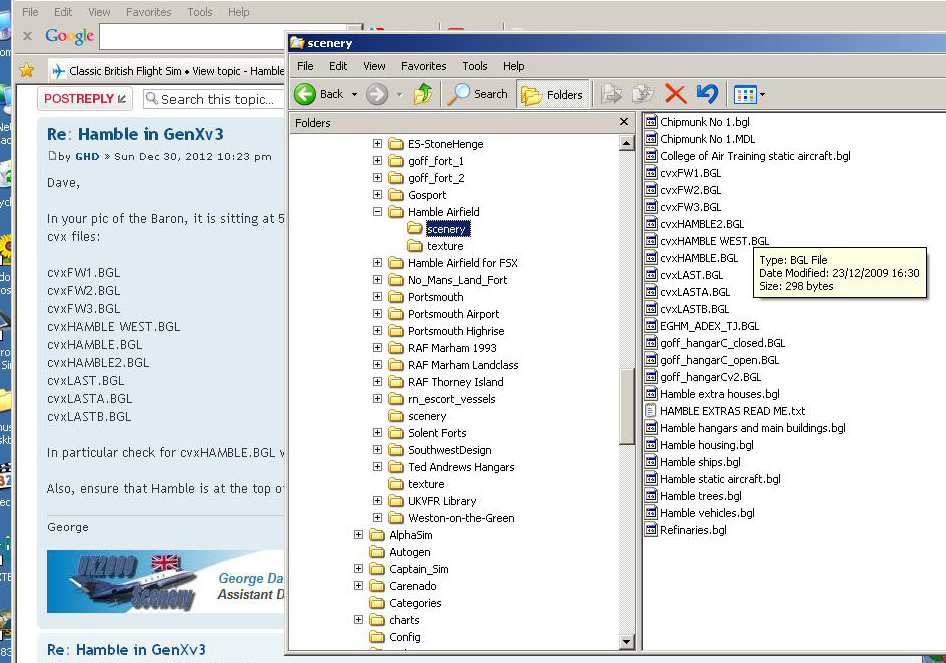Click the cvxHAMBLE2.BGL file icon
This screenshot has height=663, width=946.
(x=651, y=224)
